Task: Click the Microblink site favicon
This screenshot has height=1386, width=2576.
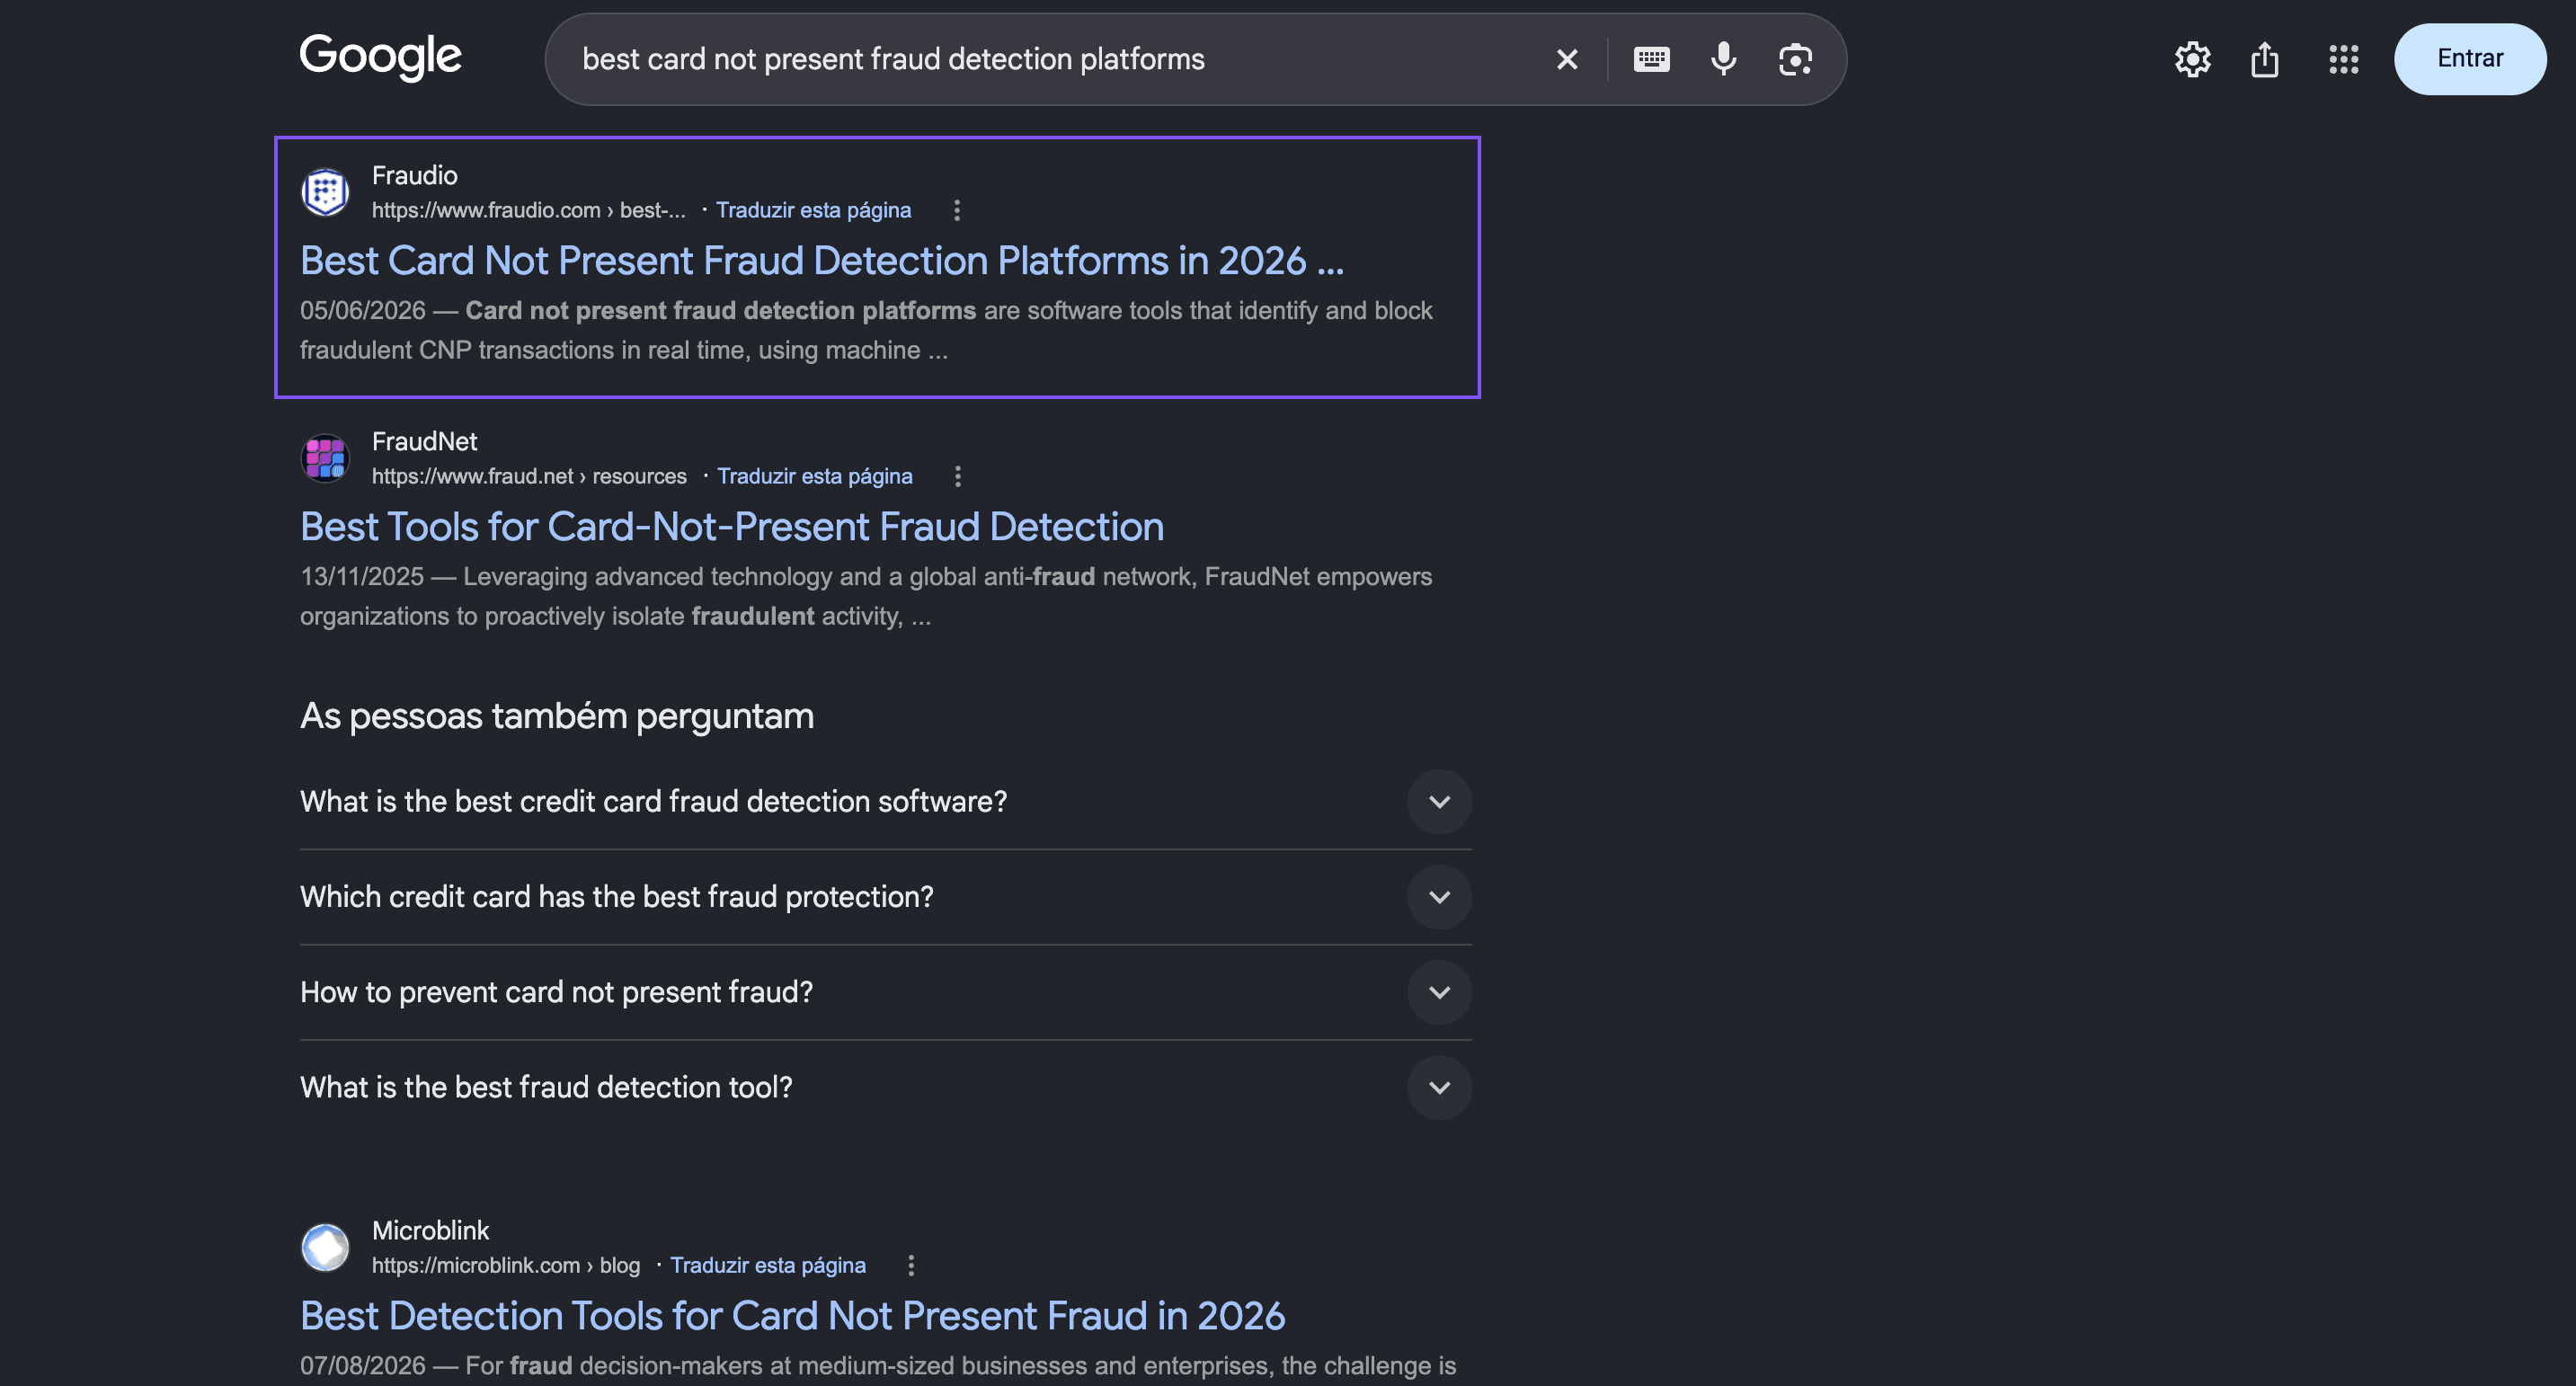Action: (x=325, y=1247)
